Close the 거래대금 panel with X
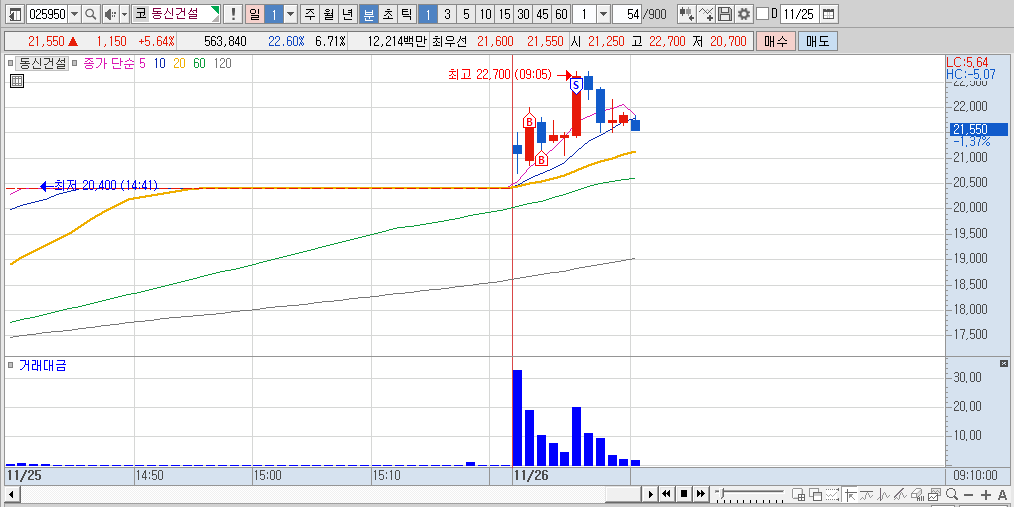Image resolution: width=1014 pixels, height=507 pixels. (x=1004, y=363)
